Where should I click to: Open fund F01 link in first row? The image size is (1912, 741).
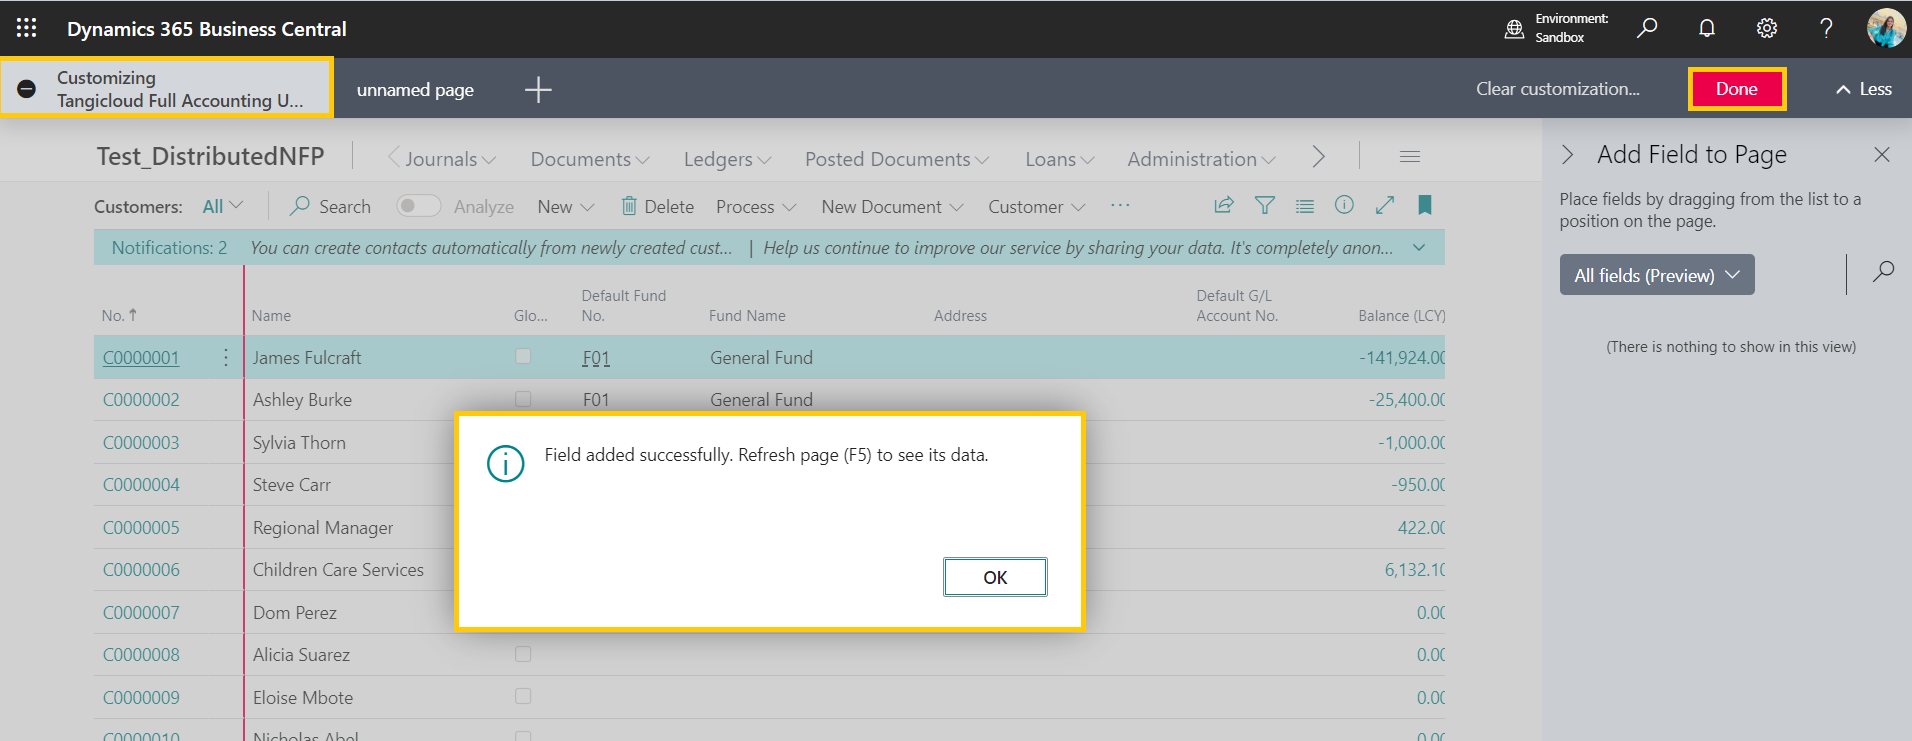[596, 358]
